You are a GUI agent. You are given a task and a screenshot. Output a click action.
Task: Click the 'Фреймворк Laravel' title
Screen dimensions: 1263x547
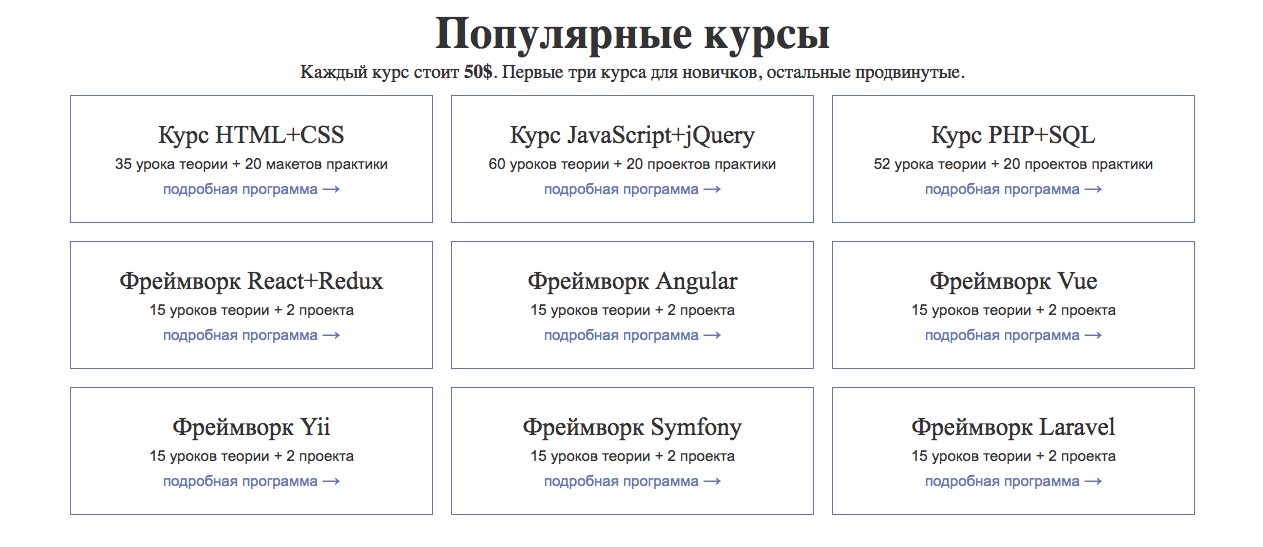tap(1013, 427)
